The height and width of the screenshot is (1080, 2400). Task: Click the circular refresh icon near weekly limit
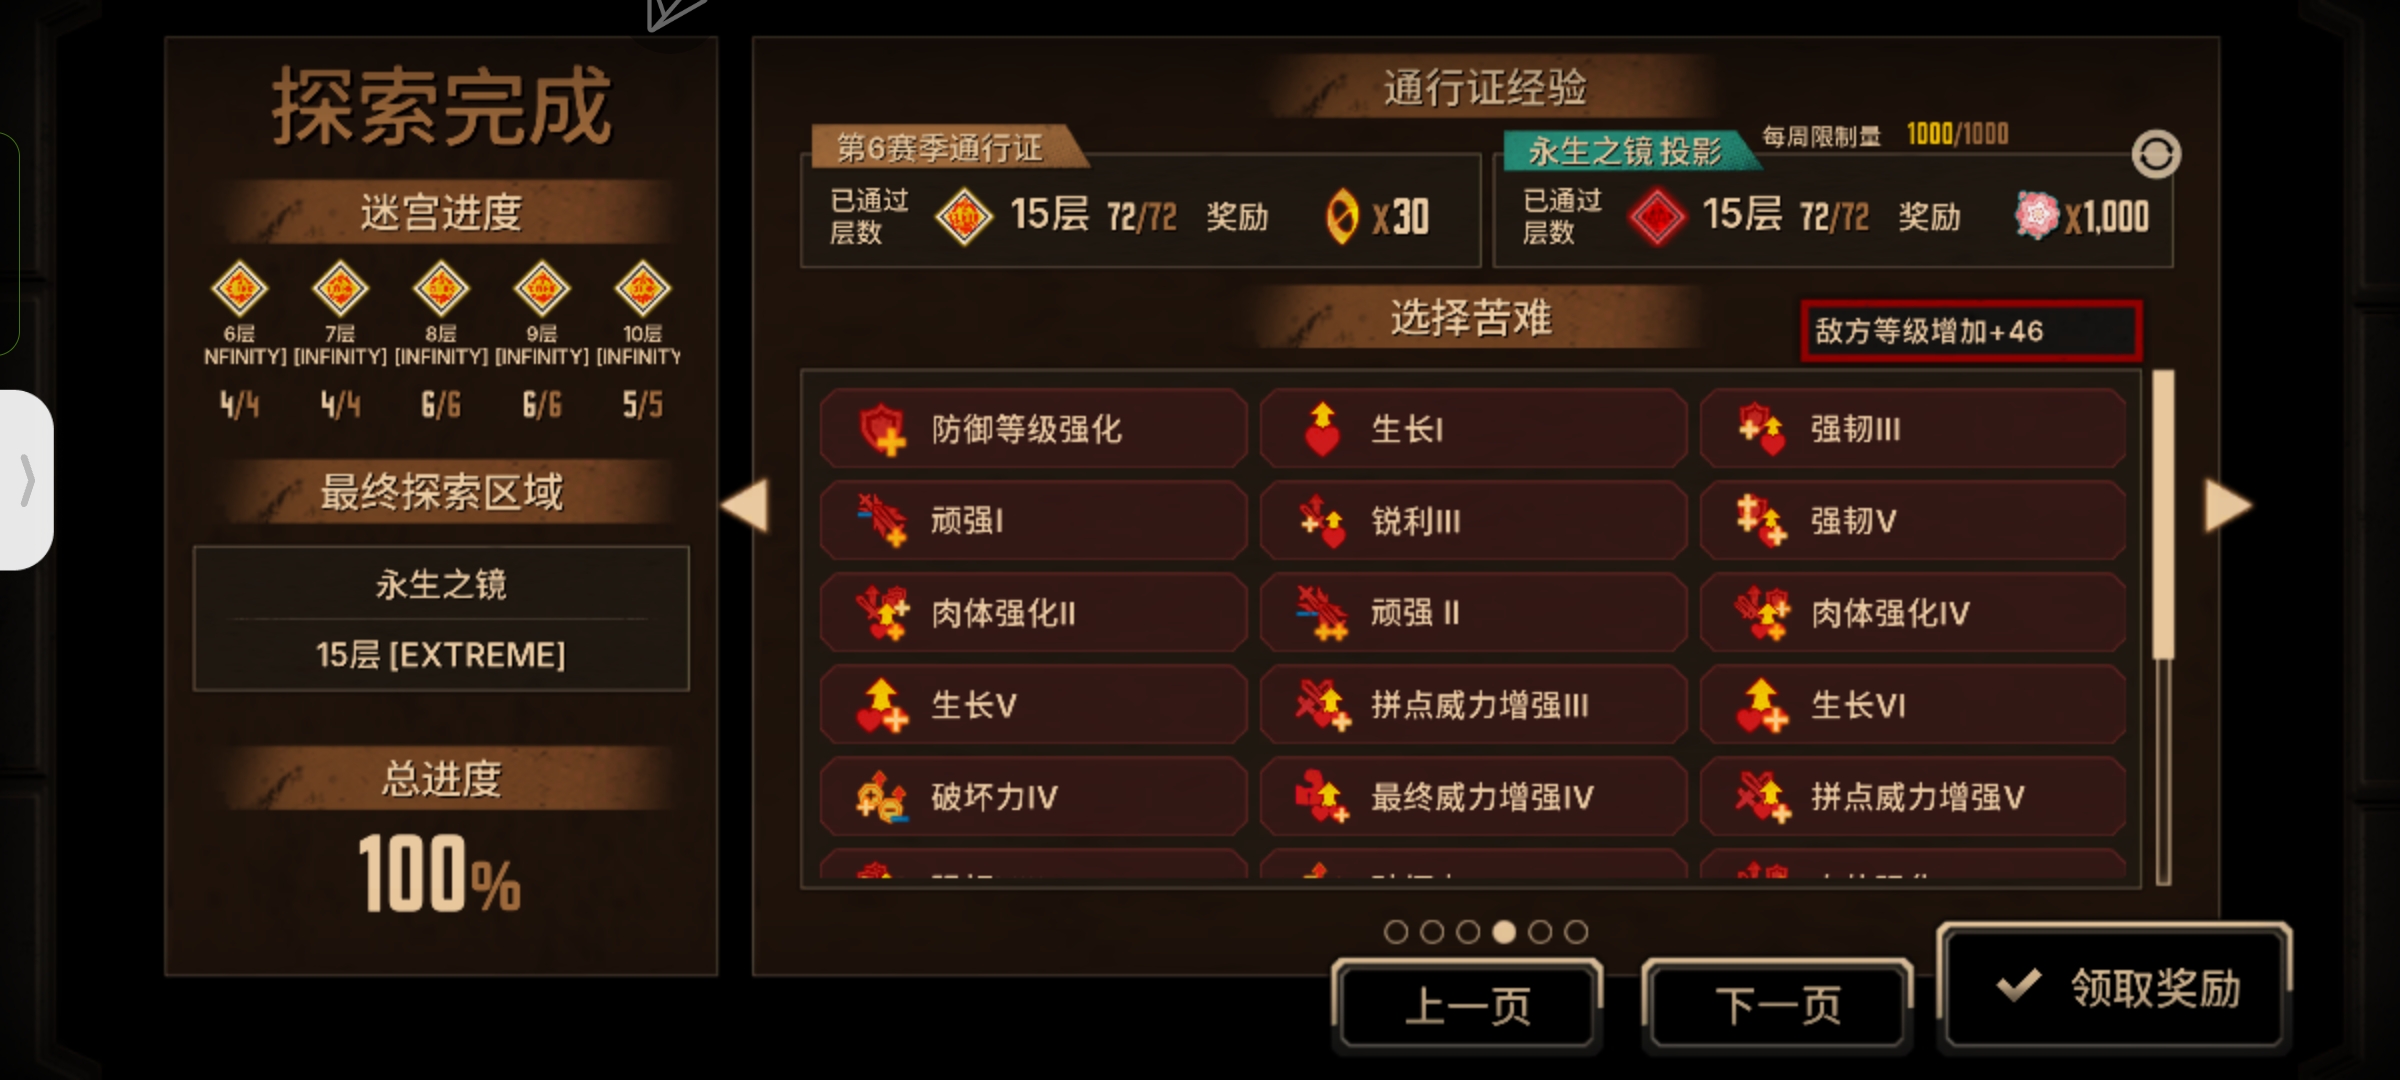(x=2155, y=155)
